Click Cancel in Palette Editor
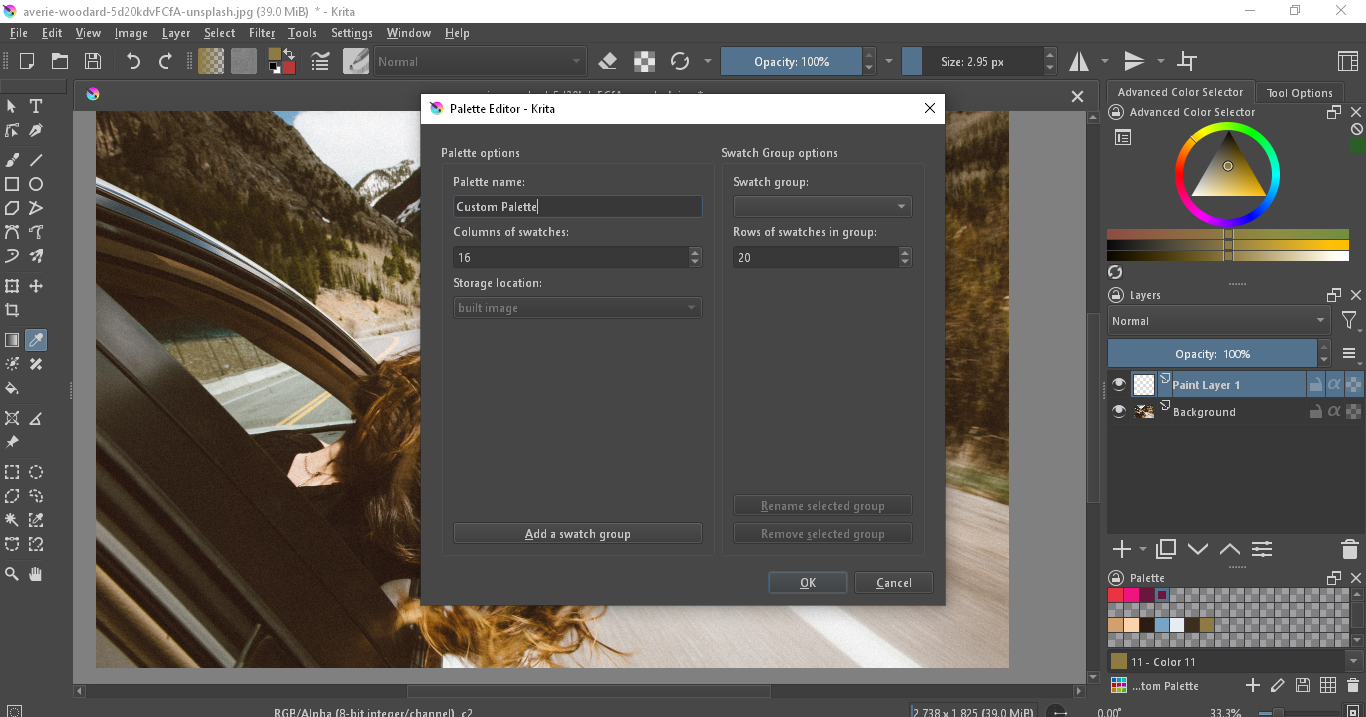Viewport: 1366px width, 717px height. click(894, 583)
